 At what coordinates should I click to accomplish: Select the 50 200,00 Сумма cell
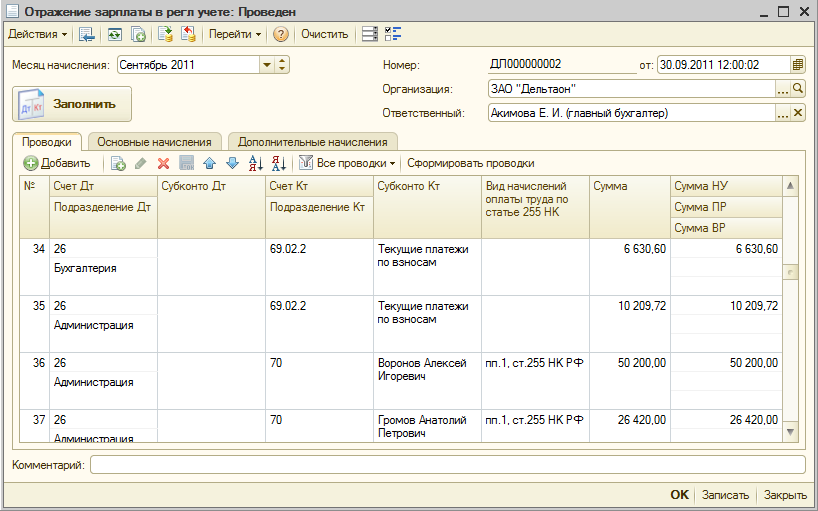(630, 381)
